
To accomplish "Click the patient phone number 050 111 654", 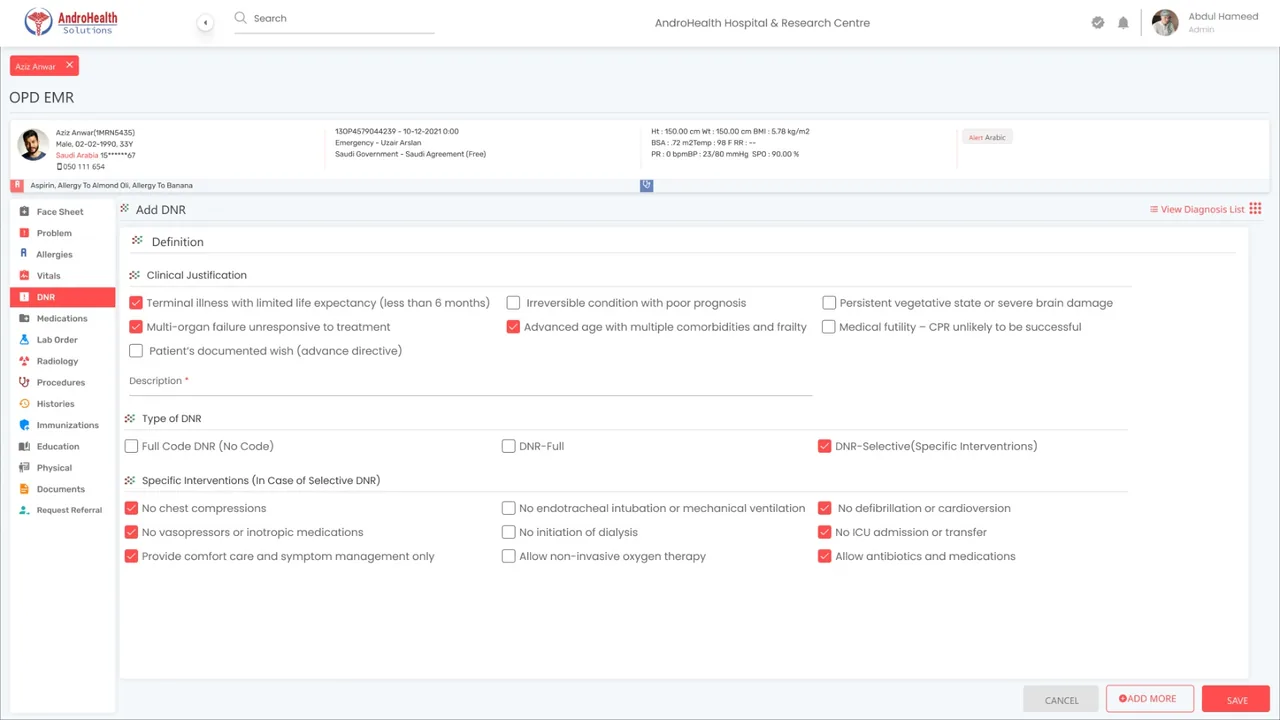I will [83, 166].
